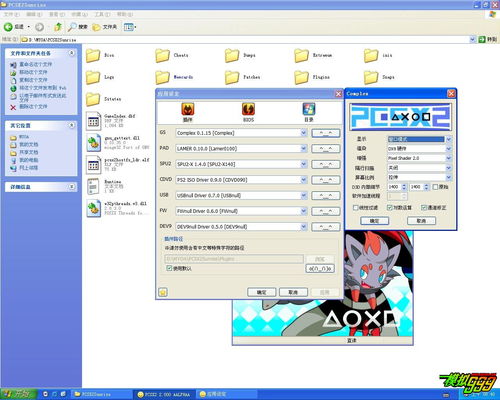Open the View (V) menu in Explorer

pos(57,14)
